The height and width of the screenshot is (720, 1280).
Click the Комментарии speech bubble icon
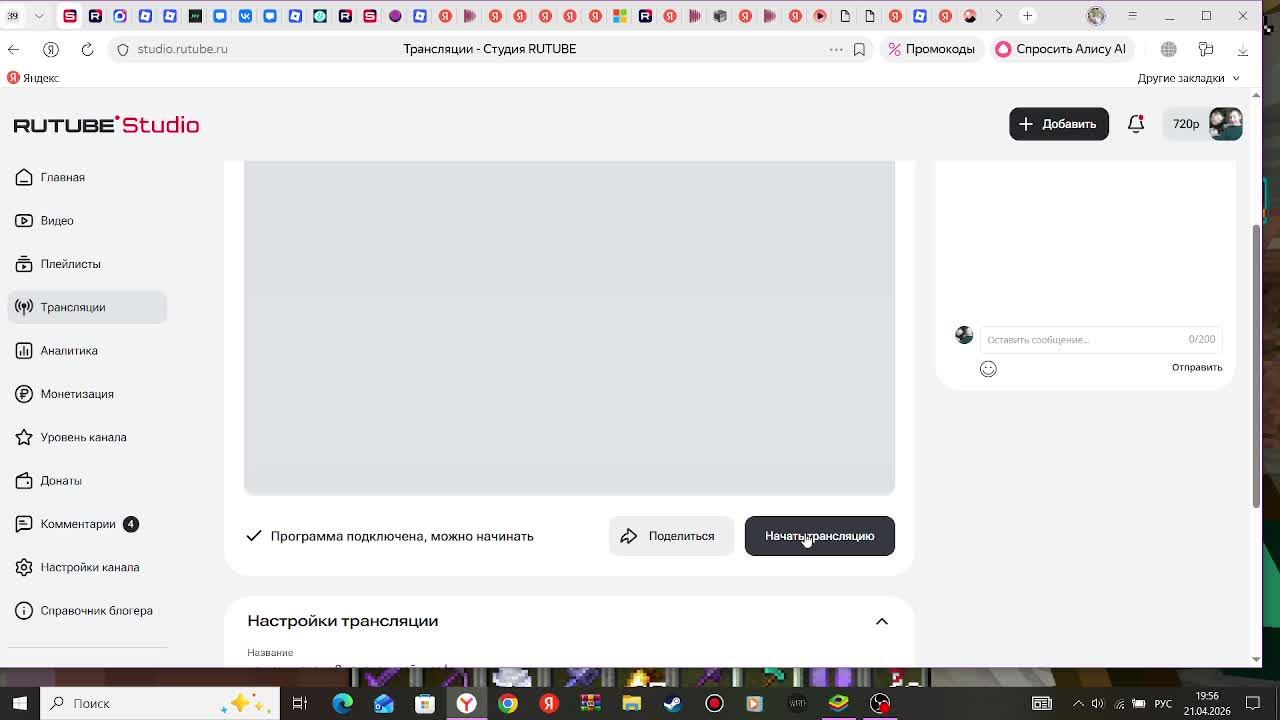(x=24, y=524)
